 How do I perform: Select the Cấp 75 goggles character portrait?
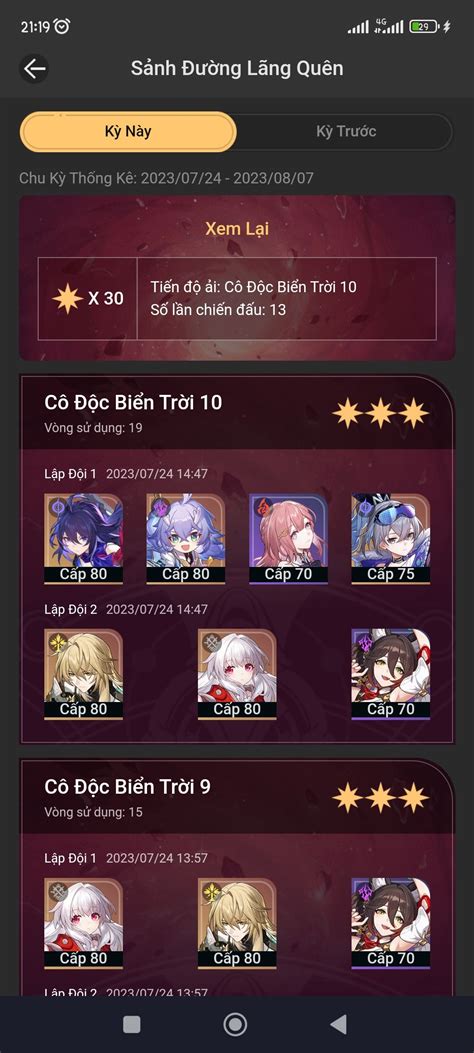point(391,539)
